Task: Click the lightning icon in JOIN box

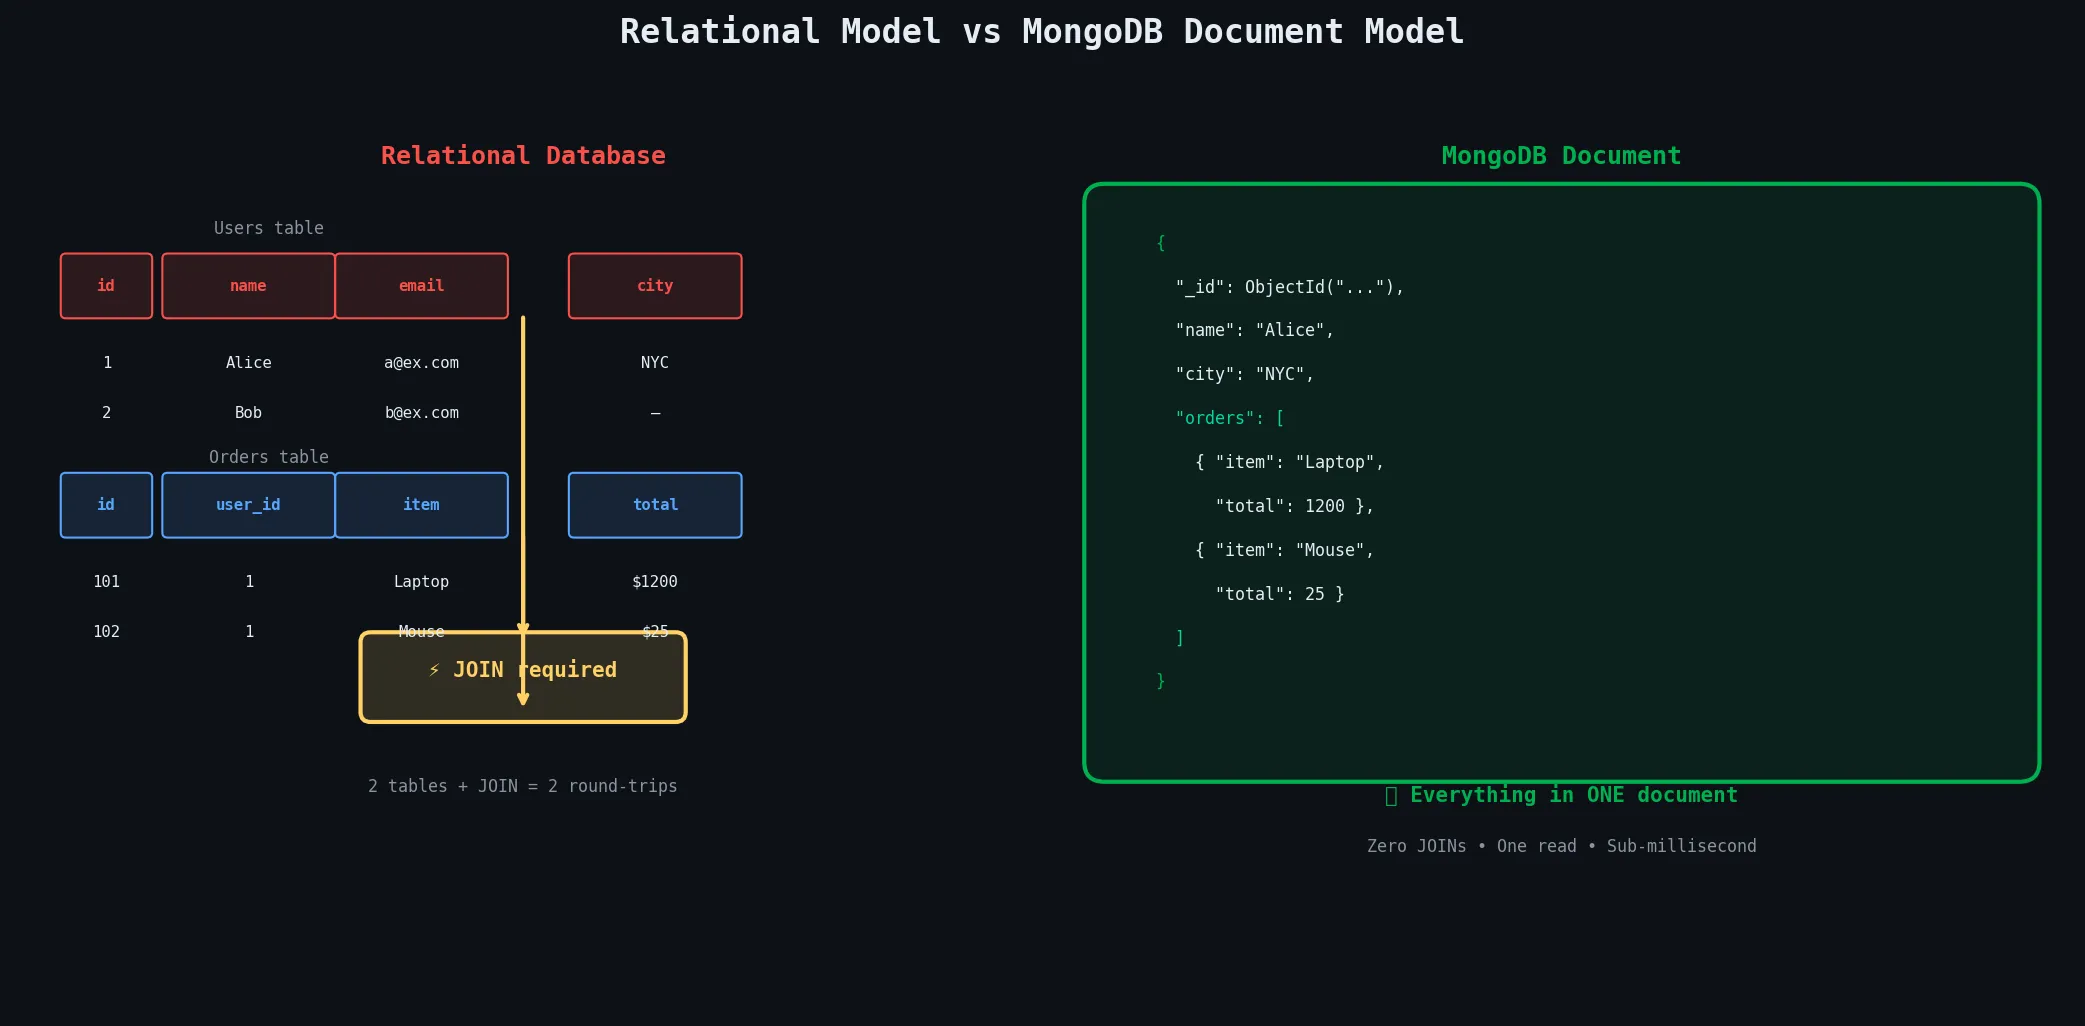Action: (434, 670)
